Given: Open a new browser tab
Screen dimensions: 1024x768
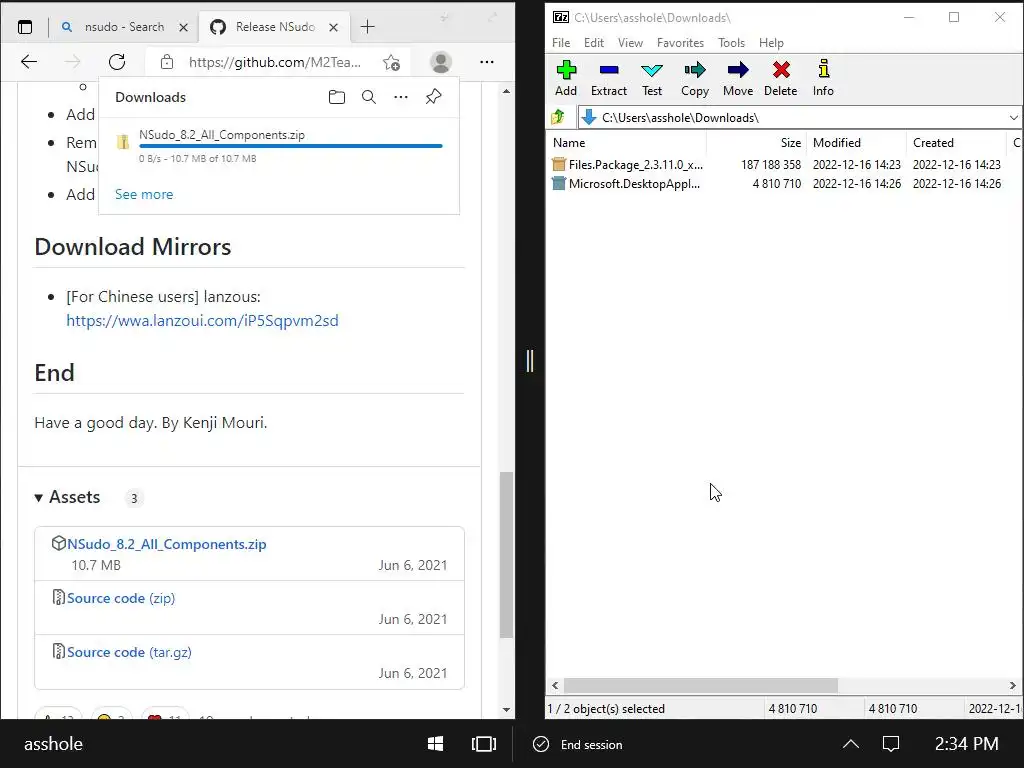Looking at the screenshot, I should (368, 27).
